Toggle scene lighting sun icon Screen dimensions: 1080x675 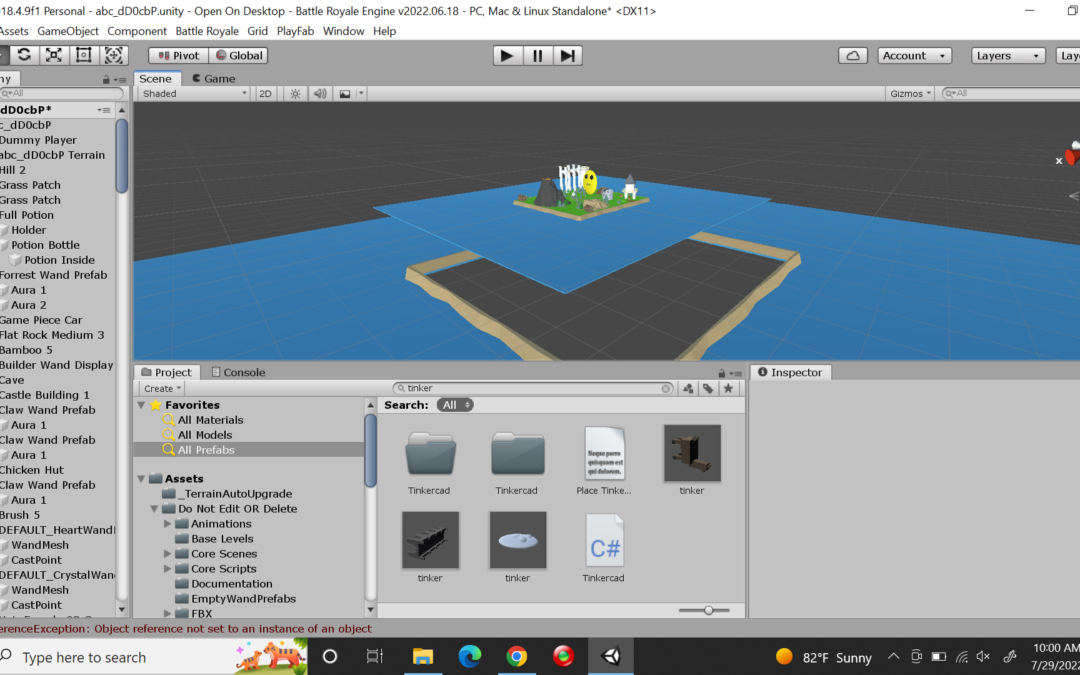click(x=295, y=94)
